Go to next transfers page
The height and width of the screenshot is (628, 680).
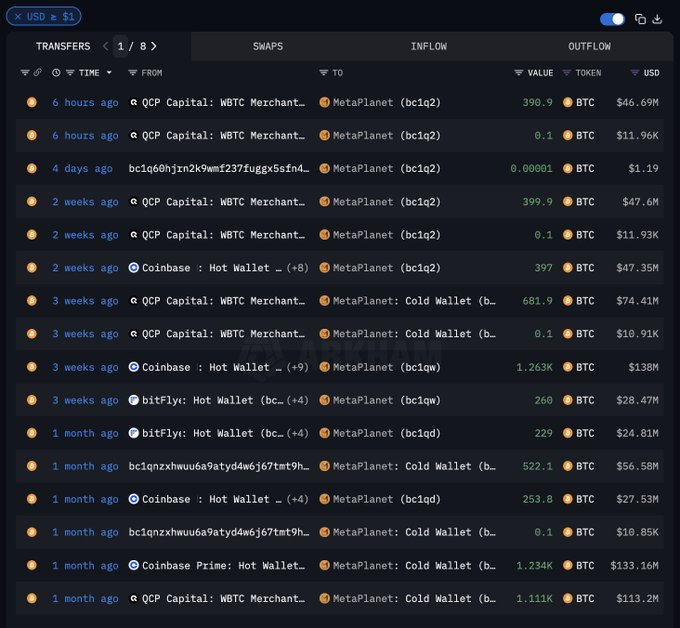point(154,46)
